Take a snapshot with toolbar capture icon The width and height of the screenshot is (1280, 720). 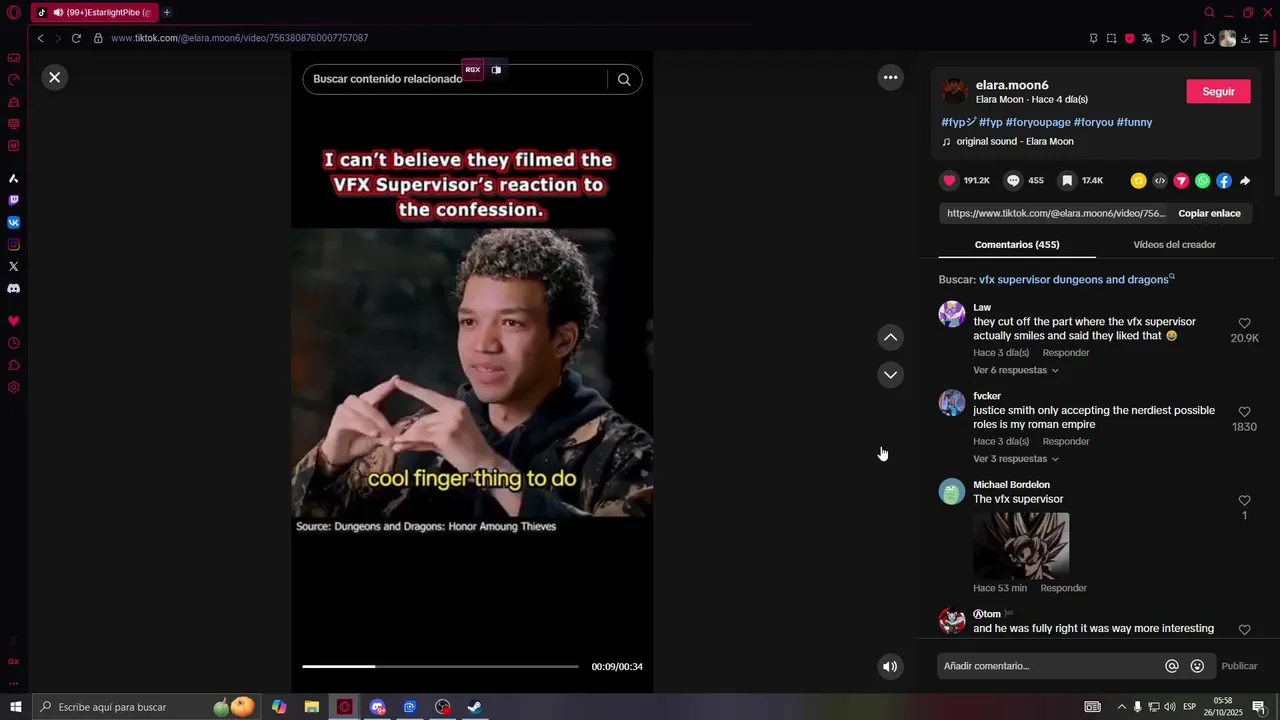1111,38
